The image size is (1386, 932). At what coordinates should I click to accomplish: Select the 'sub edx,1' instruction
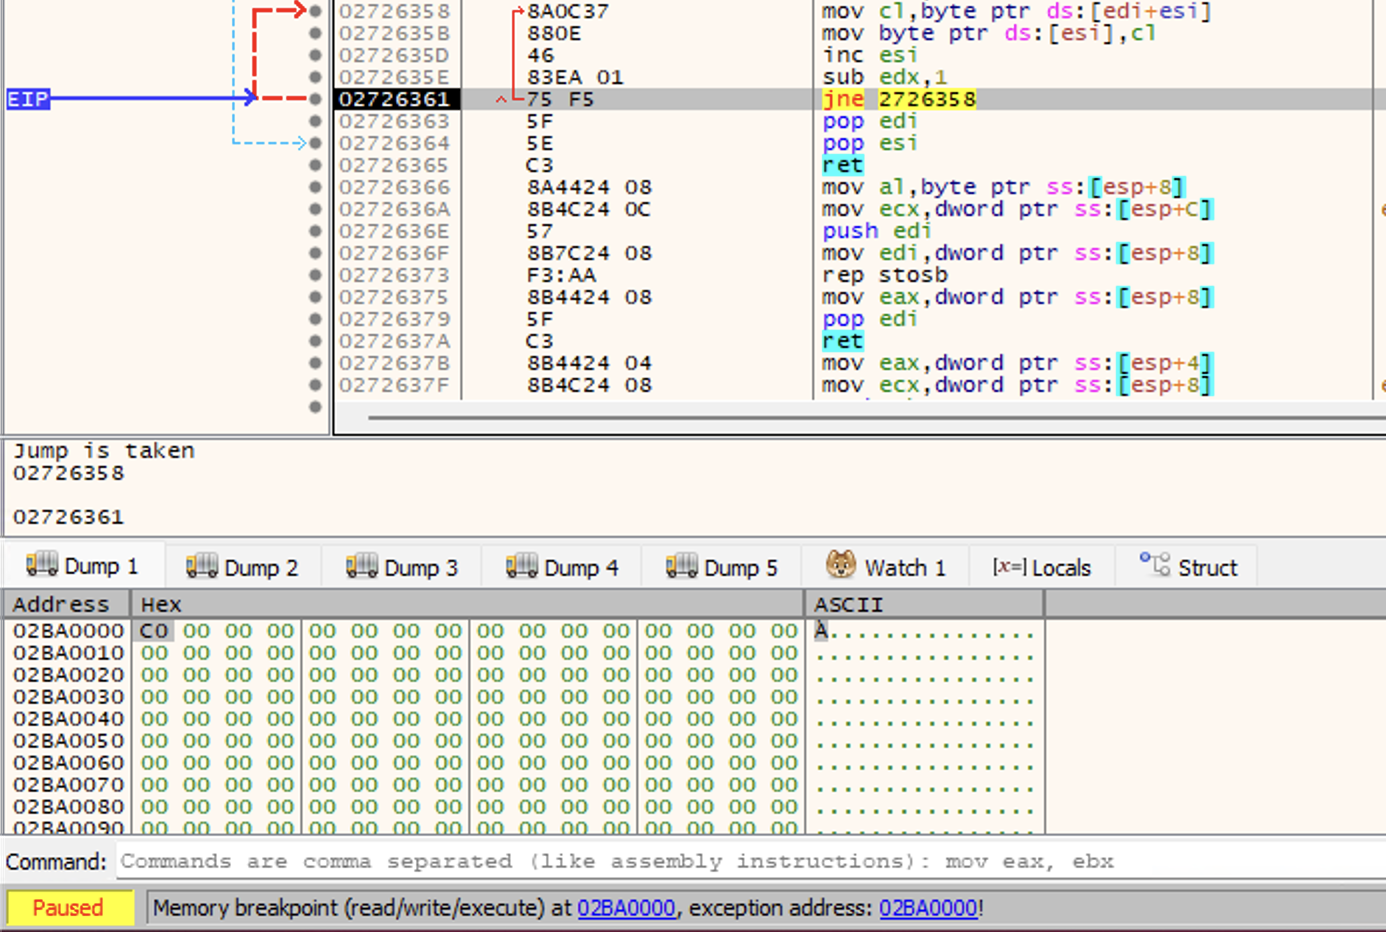pos(885,77)
